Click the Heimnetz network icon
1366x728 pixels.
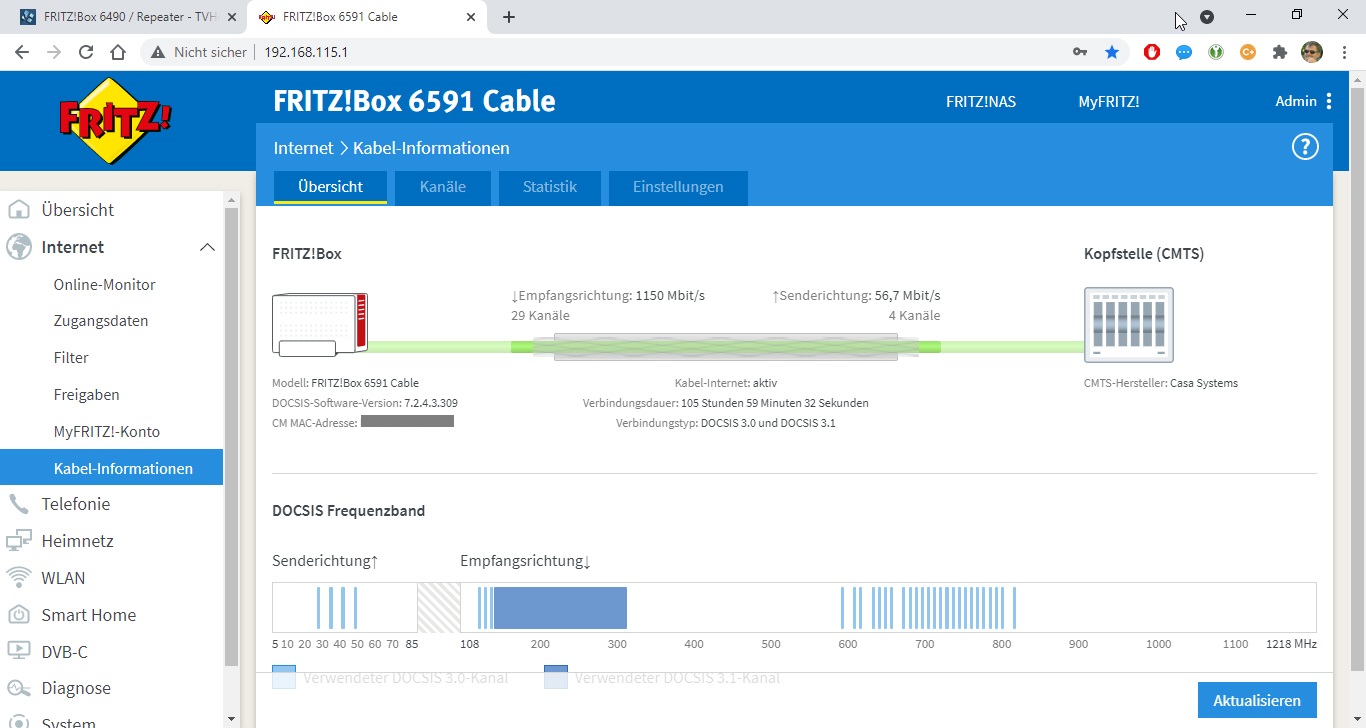[18, 541]
